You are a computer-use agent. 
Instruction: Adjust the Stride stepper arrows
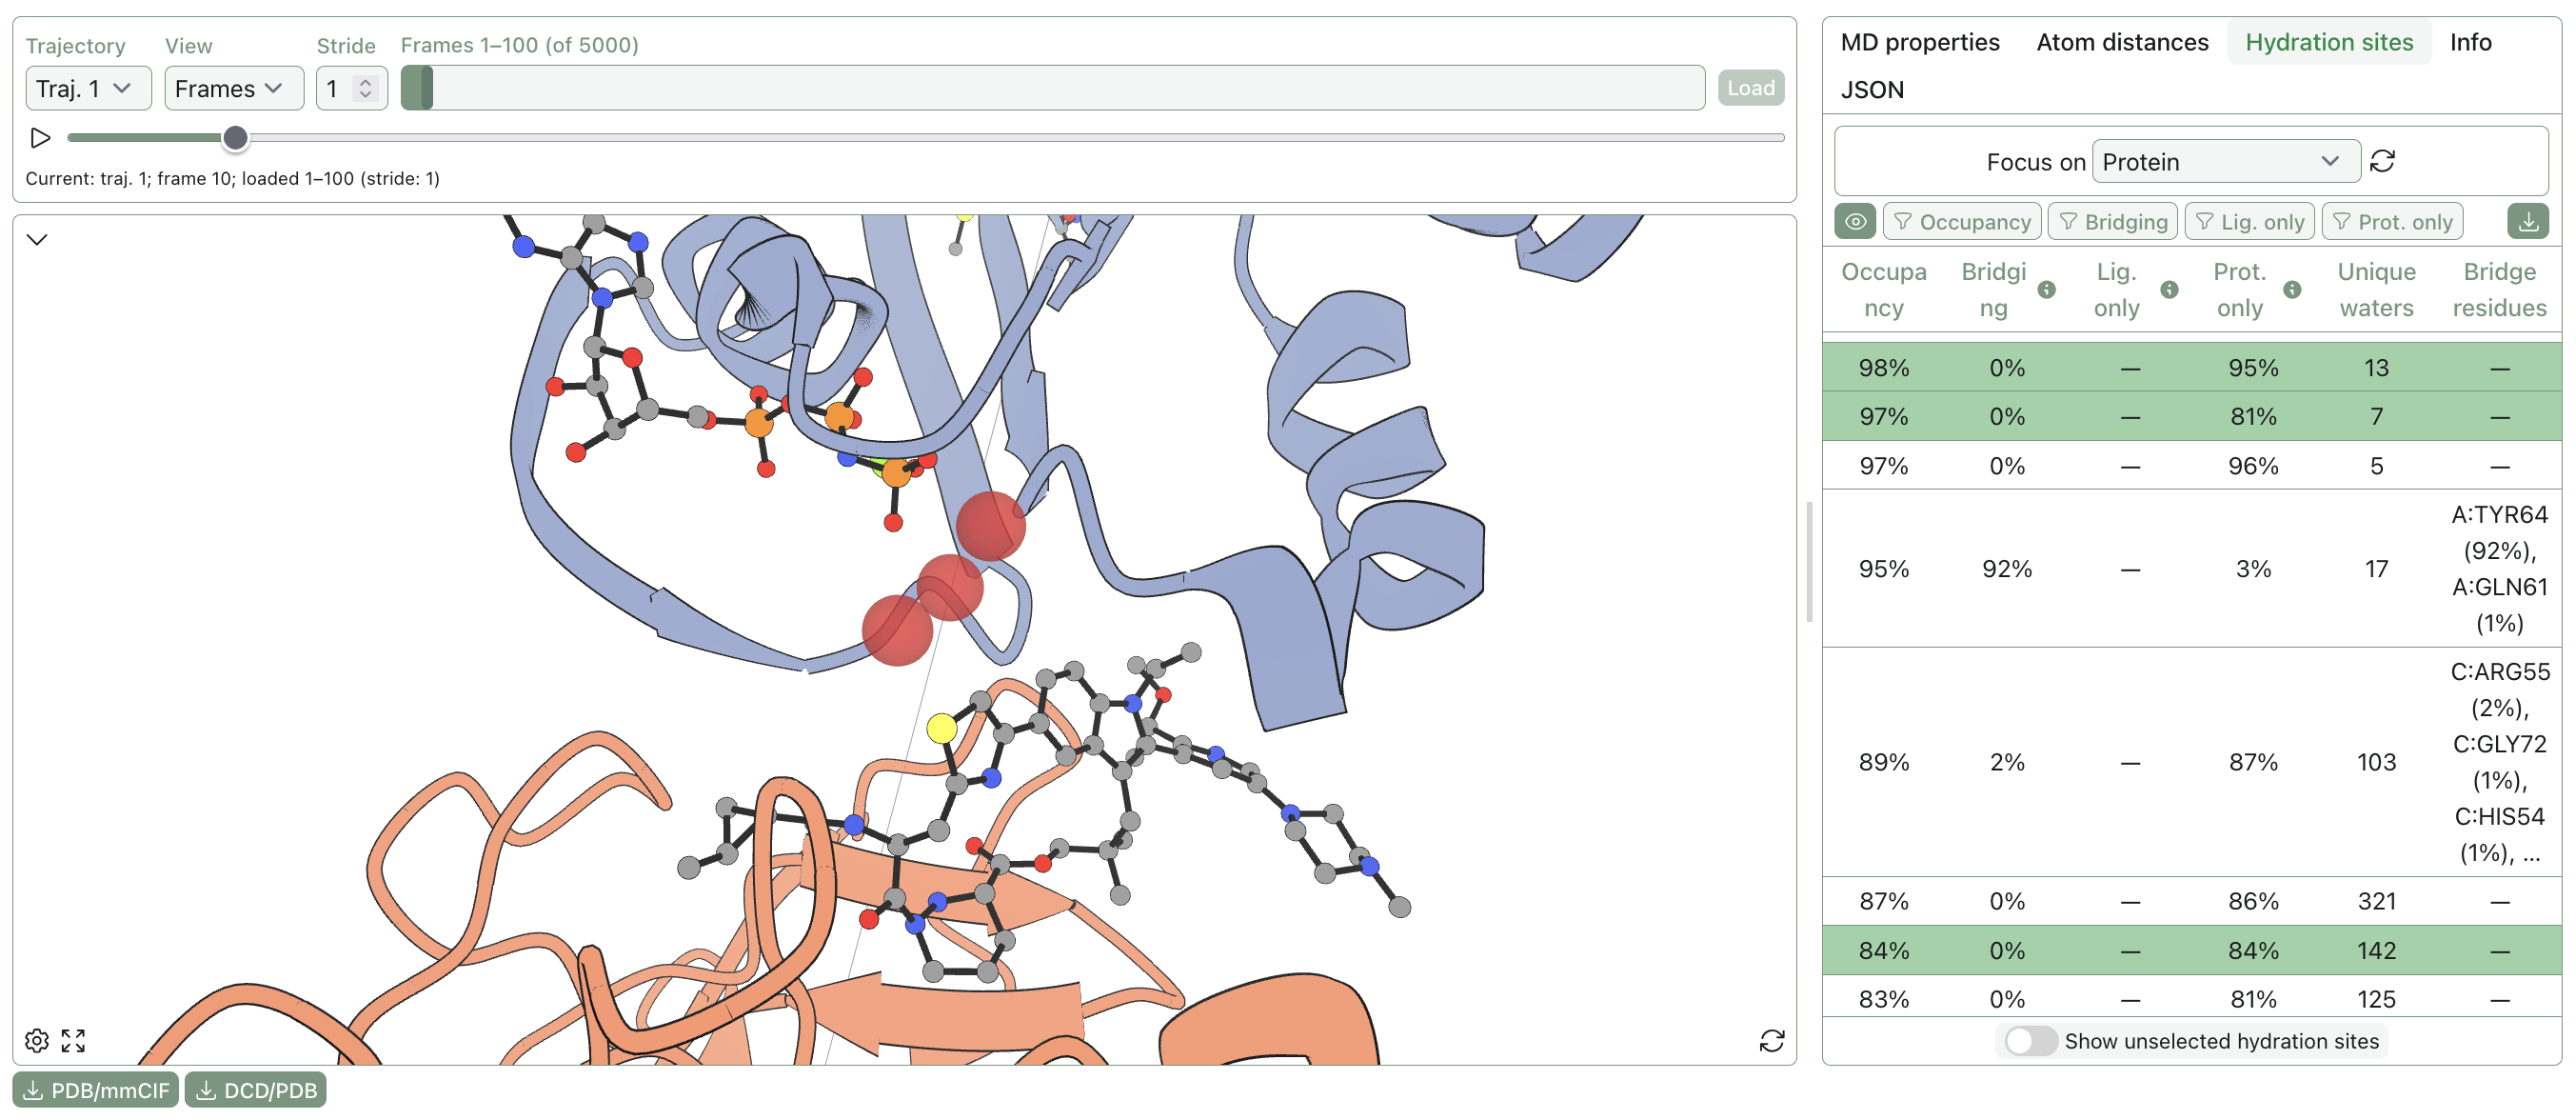pos(366,88)
